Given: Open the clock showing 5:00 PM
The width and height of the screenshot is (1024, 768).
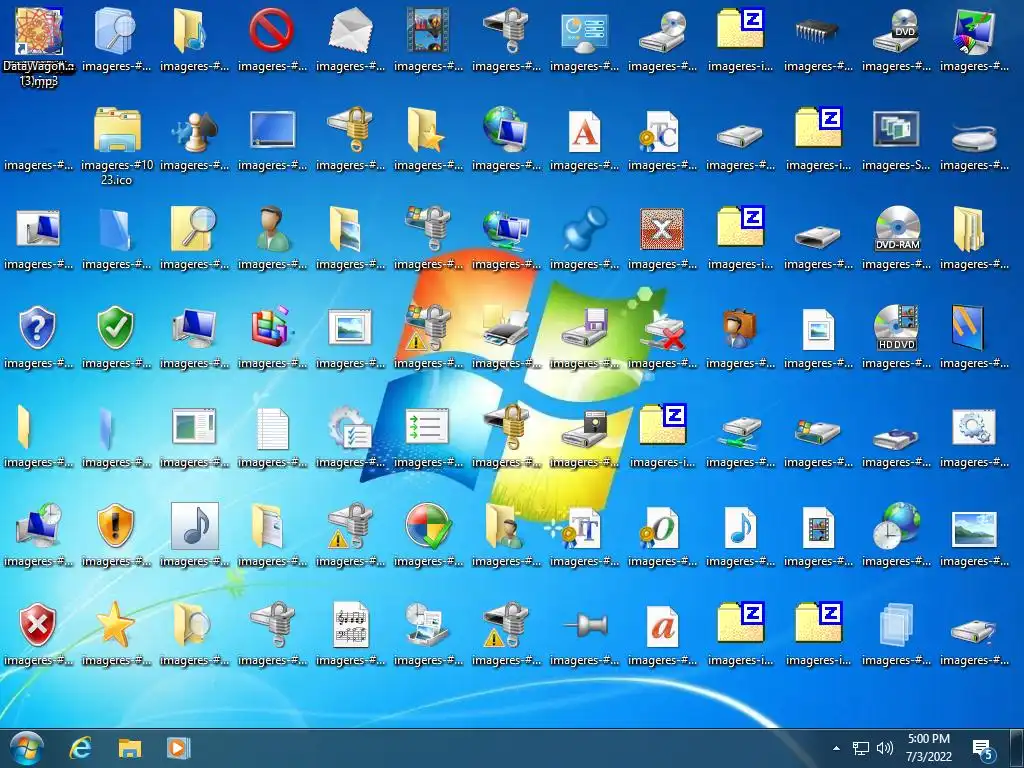Looking at the screenshot, I should (929, 748).
